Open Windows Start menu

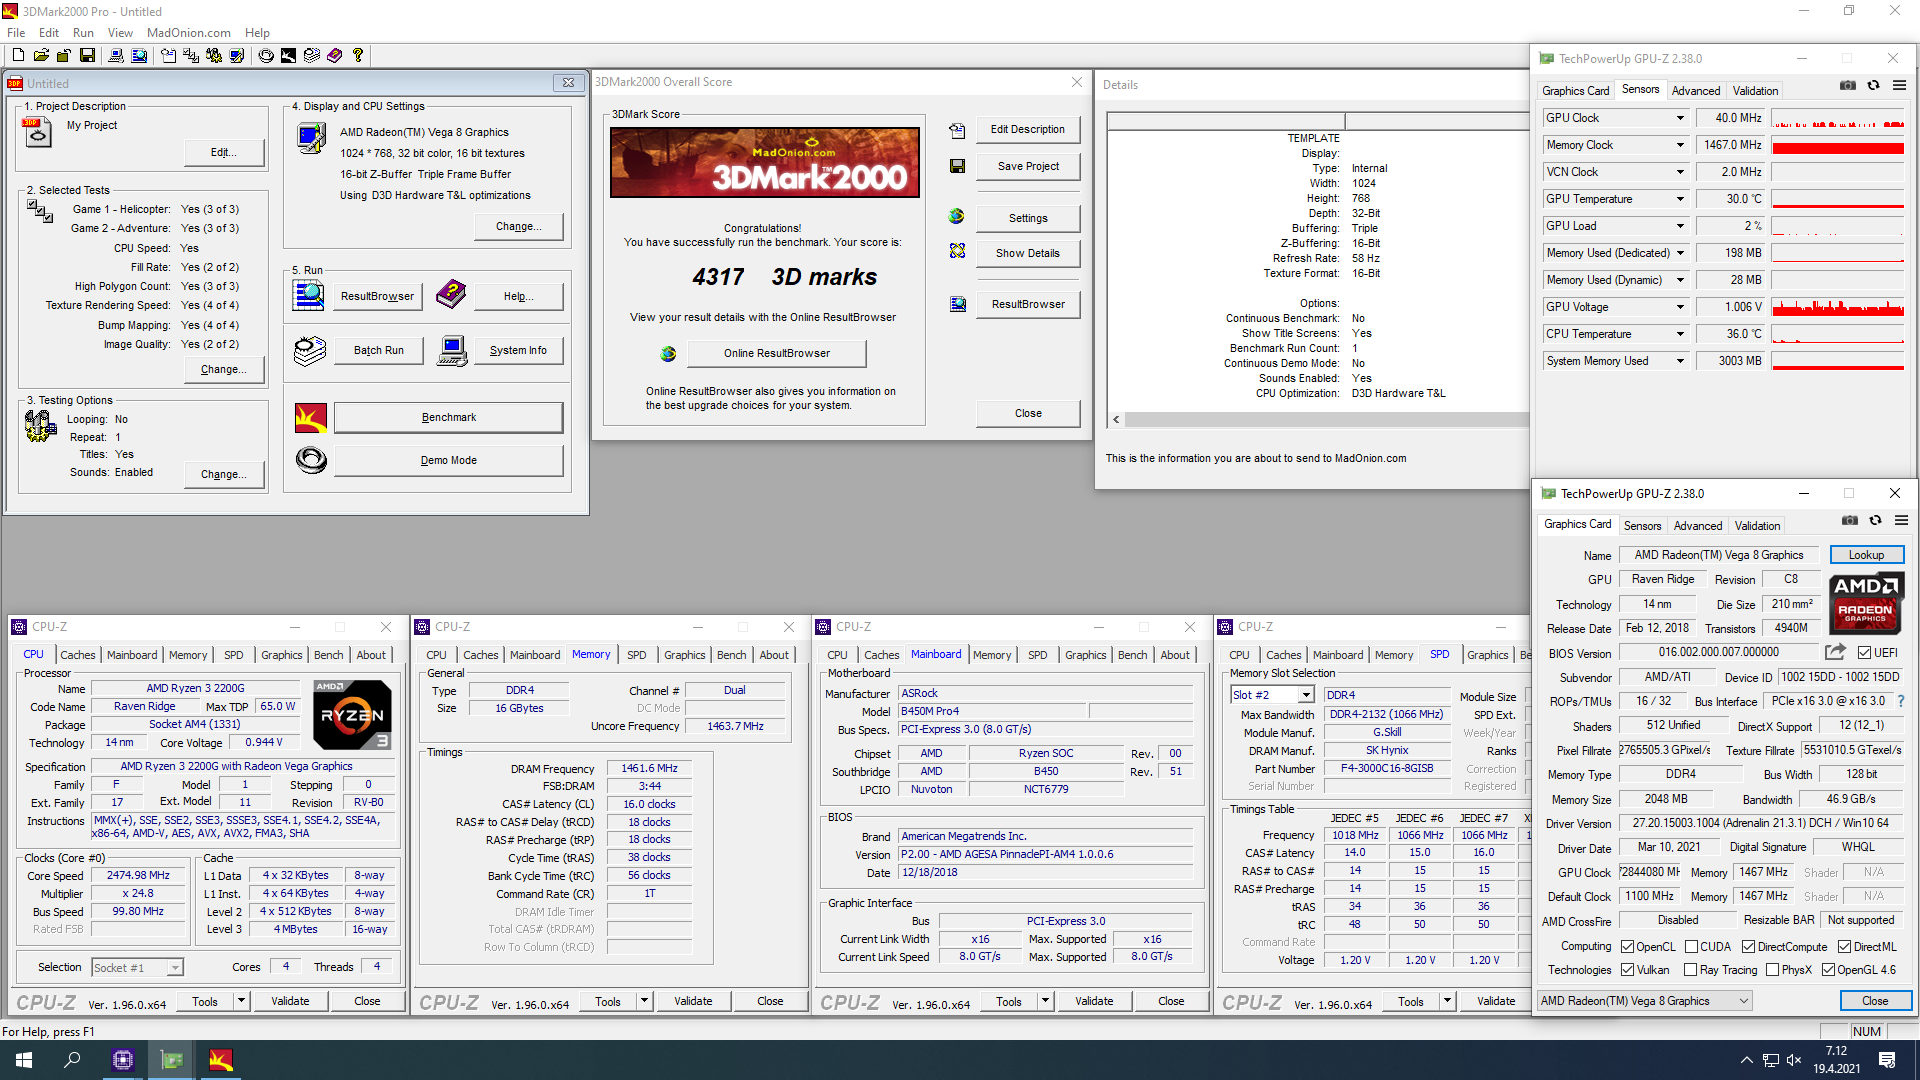[24, 1060]
